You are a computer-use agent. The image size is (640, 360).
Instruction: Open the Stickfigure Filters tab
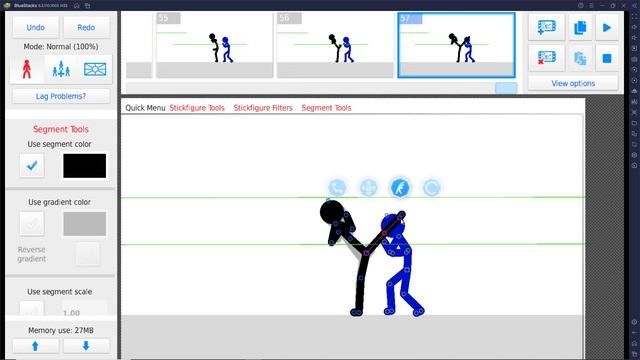pyautogui.click(x=263, y=108)
